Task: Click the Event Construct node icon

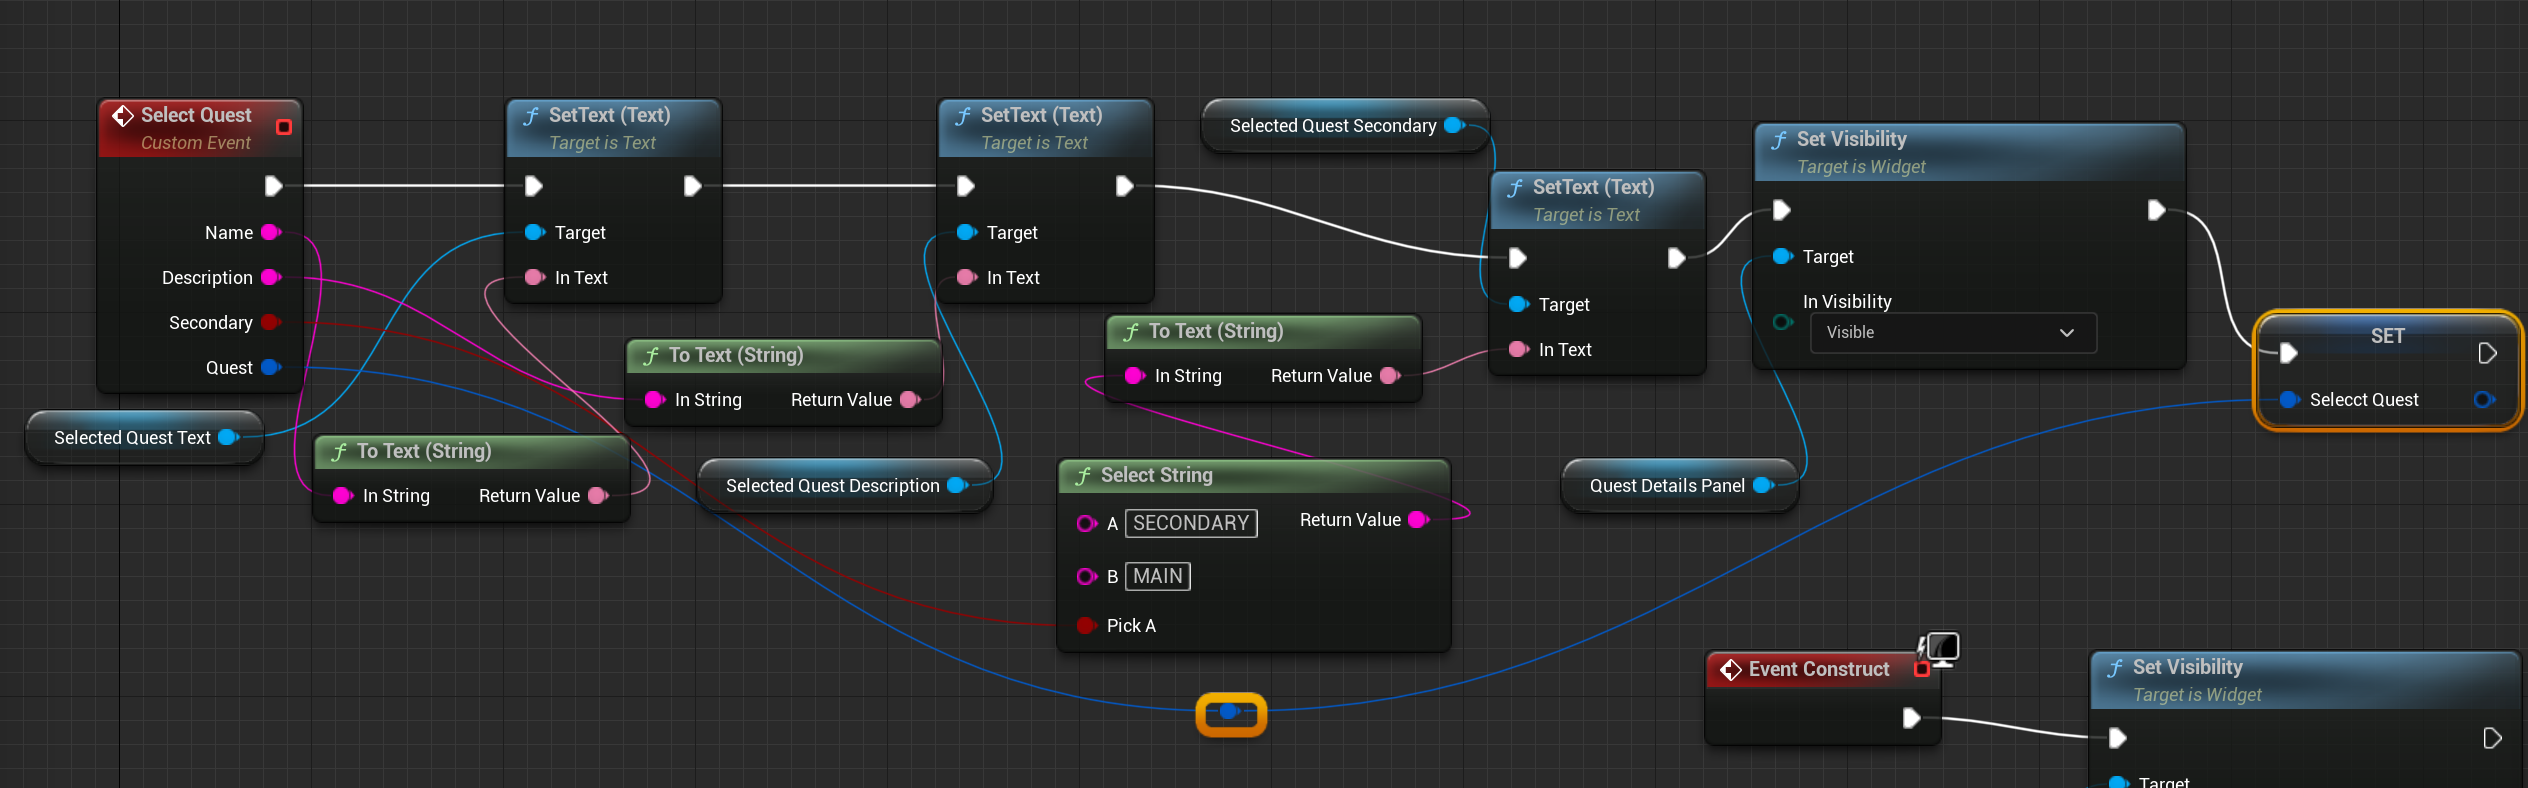Action: click(1731, 670)
